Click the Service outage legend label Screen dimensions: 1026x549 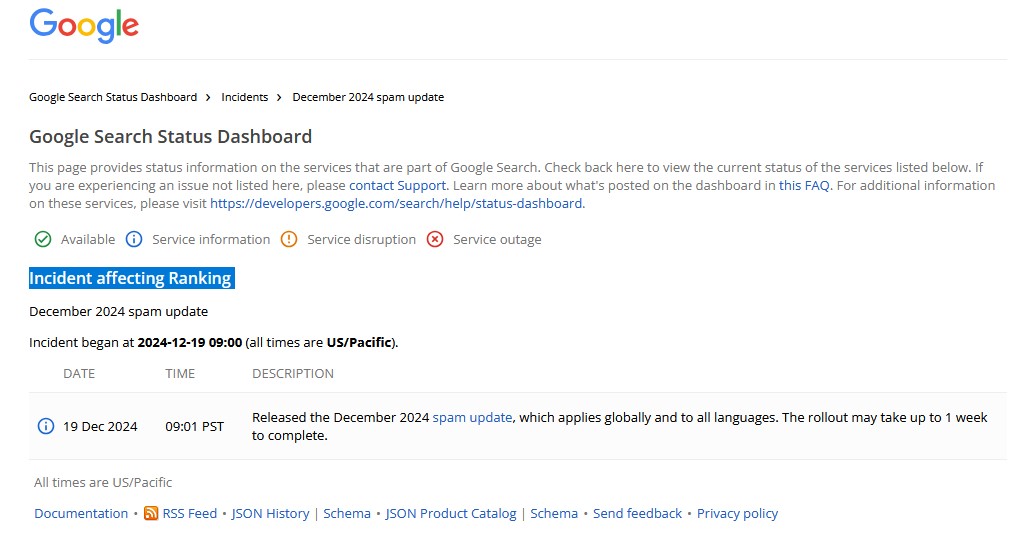(497, 239)
